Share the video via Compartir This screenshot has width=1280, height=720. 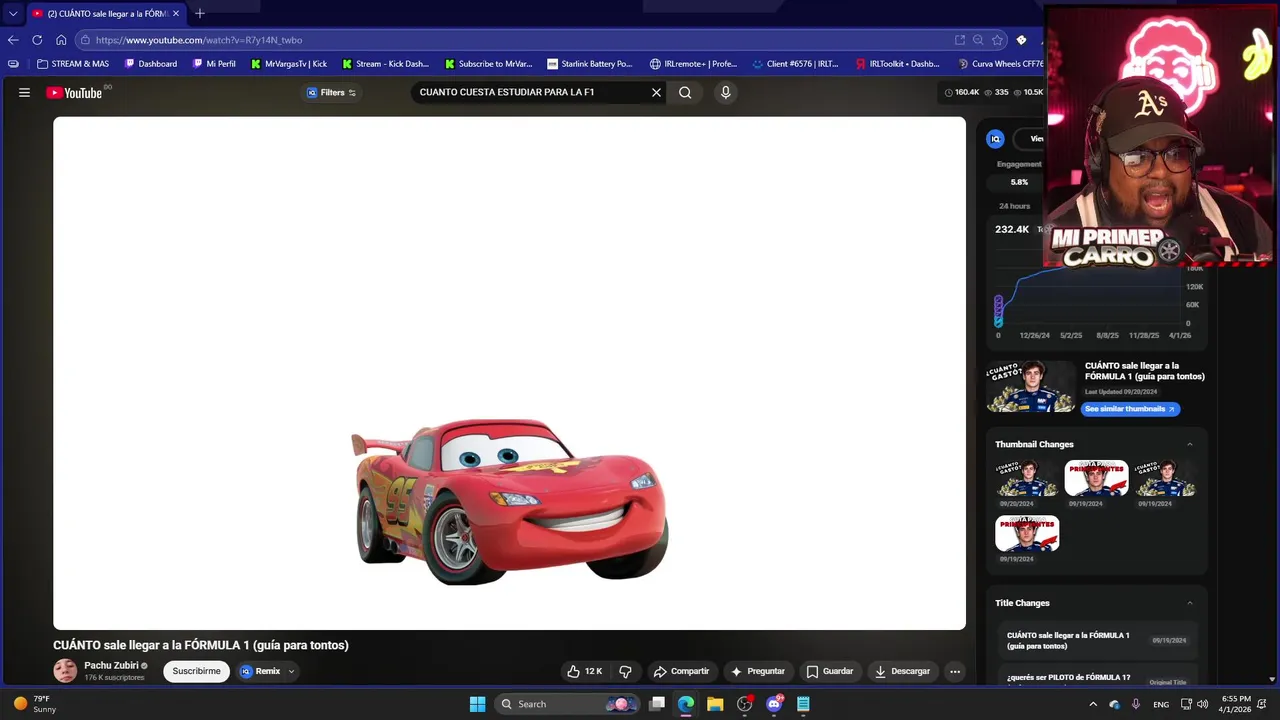[x=681, y=671]
